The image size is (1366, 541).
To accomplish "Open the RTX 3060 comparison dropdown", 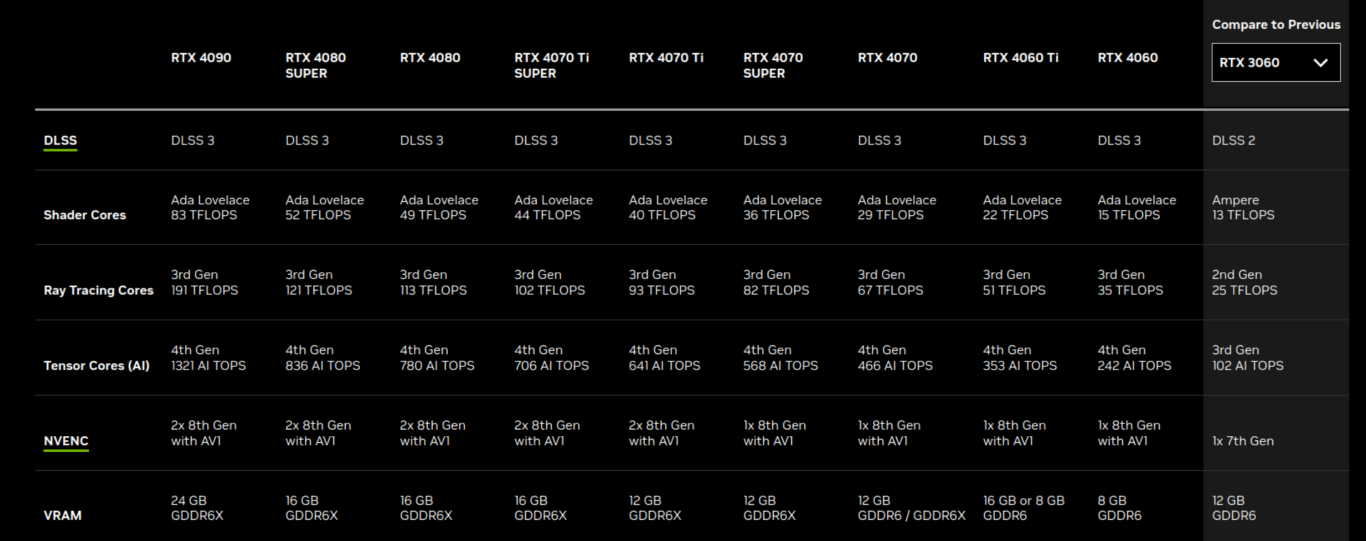I will [1276, 62].
